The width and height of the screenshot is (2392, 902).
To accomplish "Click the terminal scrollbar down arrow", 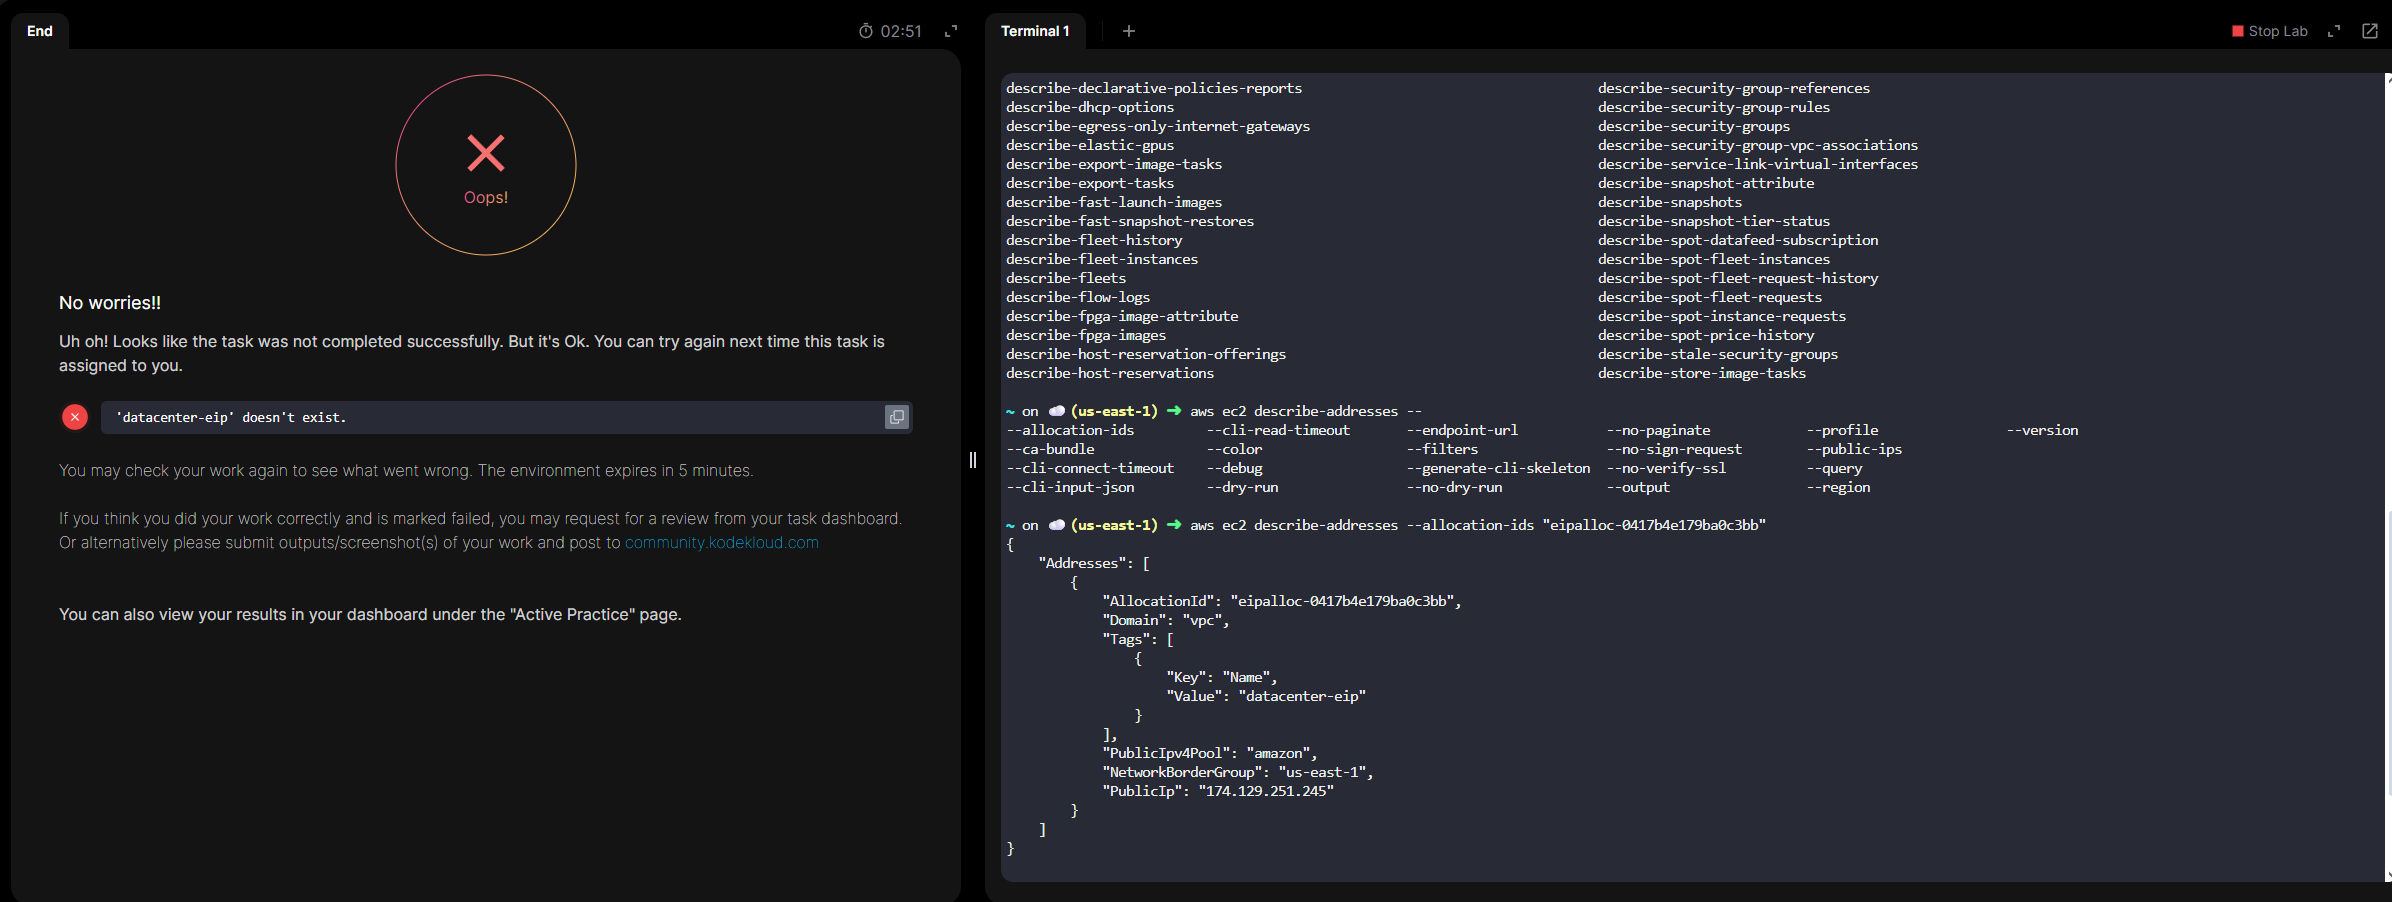I will (x=2388, y=875).
